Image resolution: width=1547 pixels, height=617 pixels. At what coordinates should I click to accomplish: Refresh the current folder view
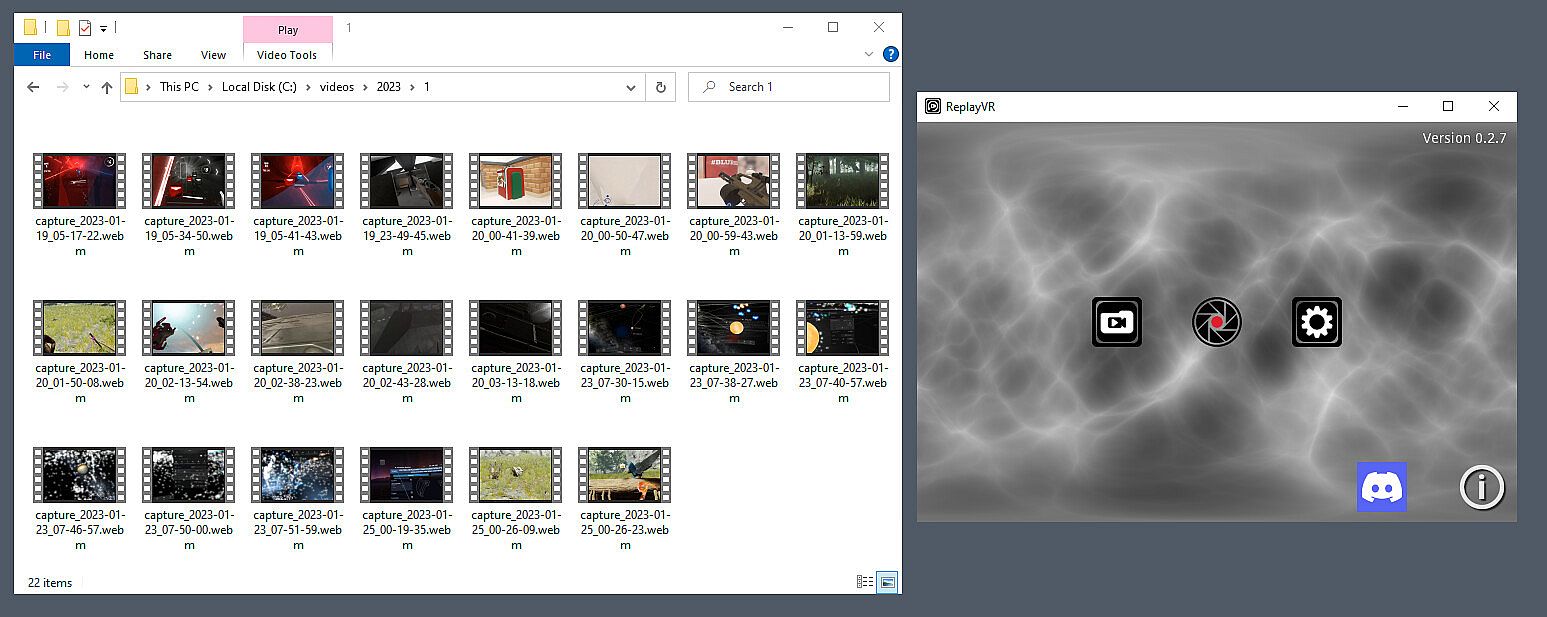coord(660,87)
